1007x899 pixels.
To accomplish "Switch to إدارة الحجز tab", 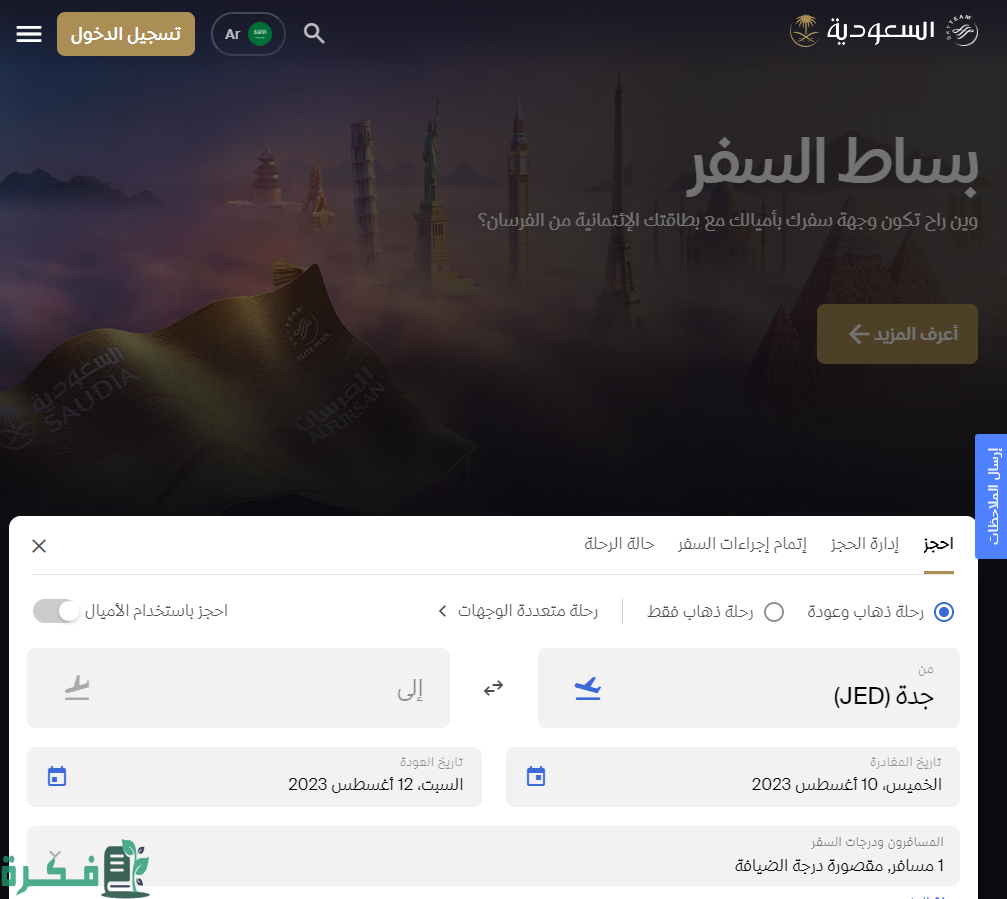I will coord(864,545).
